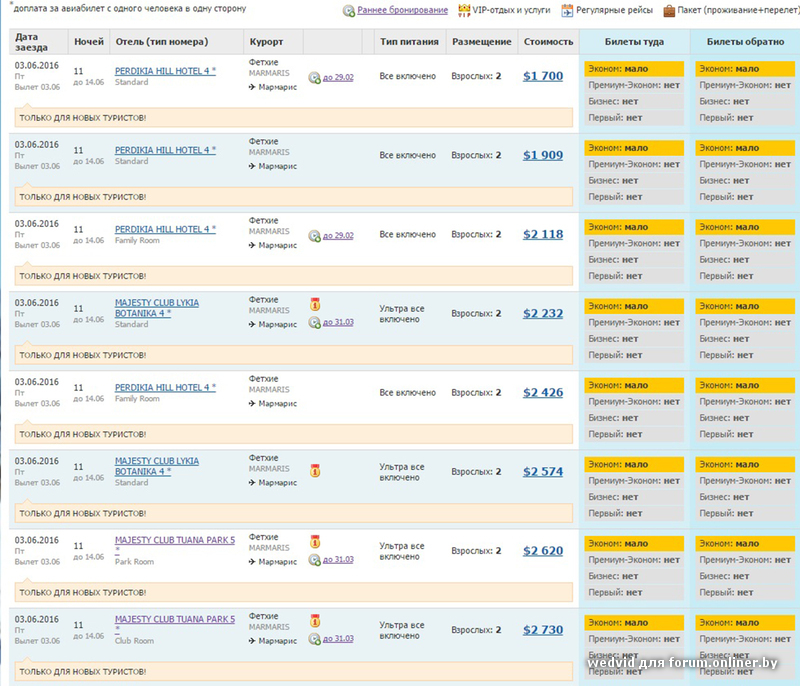
Task: Click the ТОЛЬКО ДЛЯ НОВЫХ ТУРИСТОВ banner under $2 574 row
Action: pos(294,513)
